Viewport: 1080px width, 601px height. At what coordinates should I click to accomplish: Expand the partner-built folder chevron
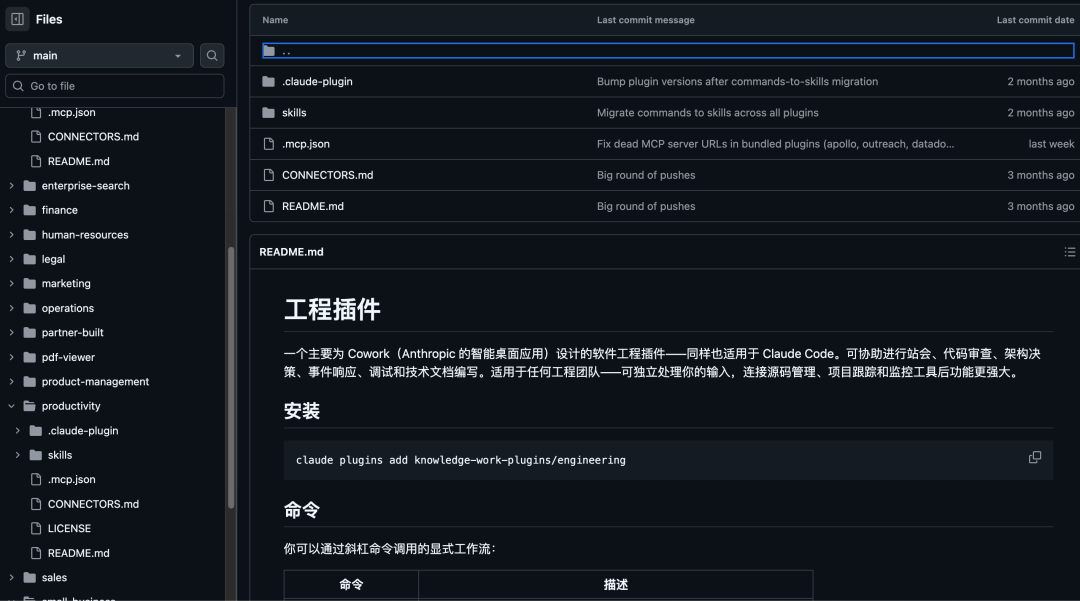pos(12,333)
